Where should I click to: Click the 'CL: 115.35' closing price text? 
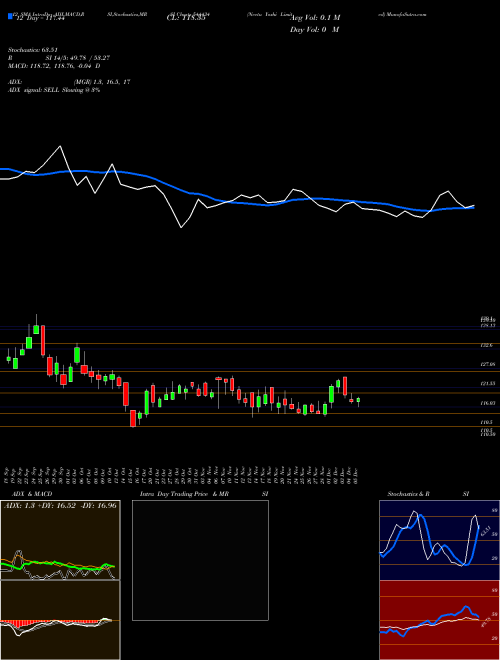click(186, 18)
